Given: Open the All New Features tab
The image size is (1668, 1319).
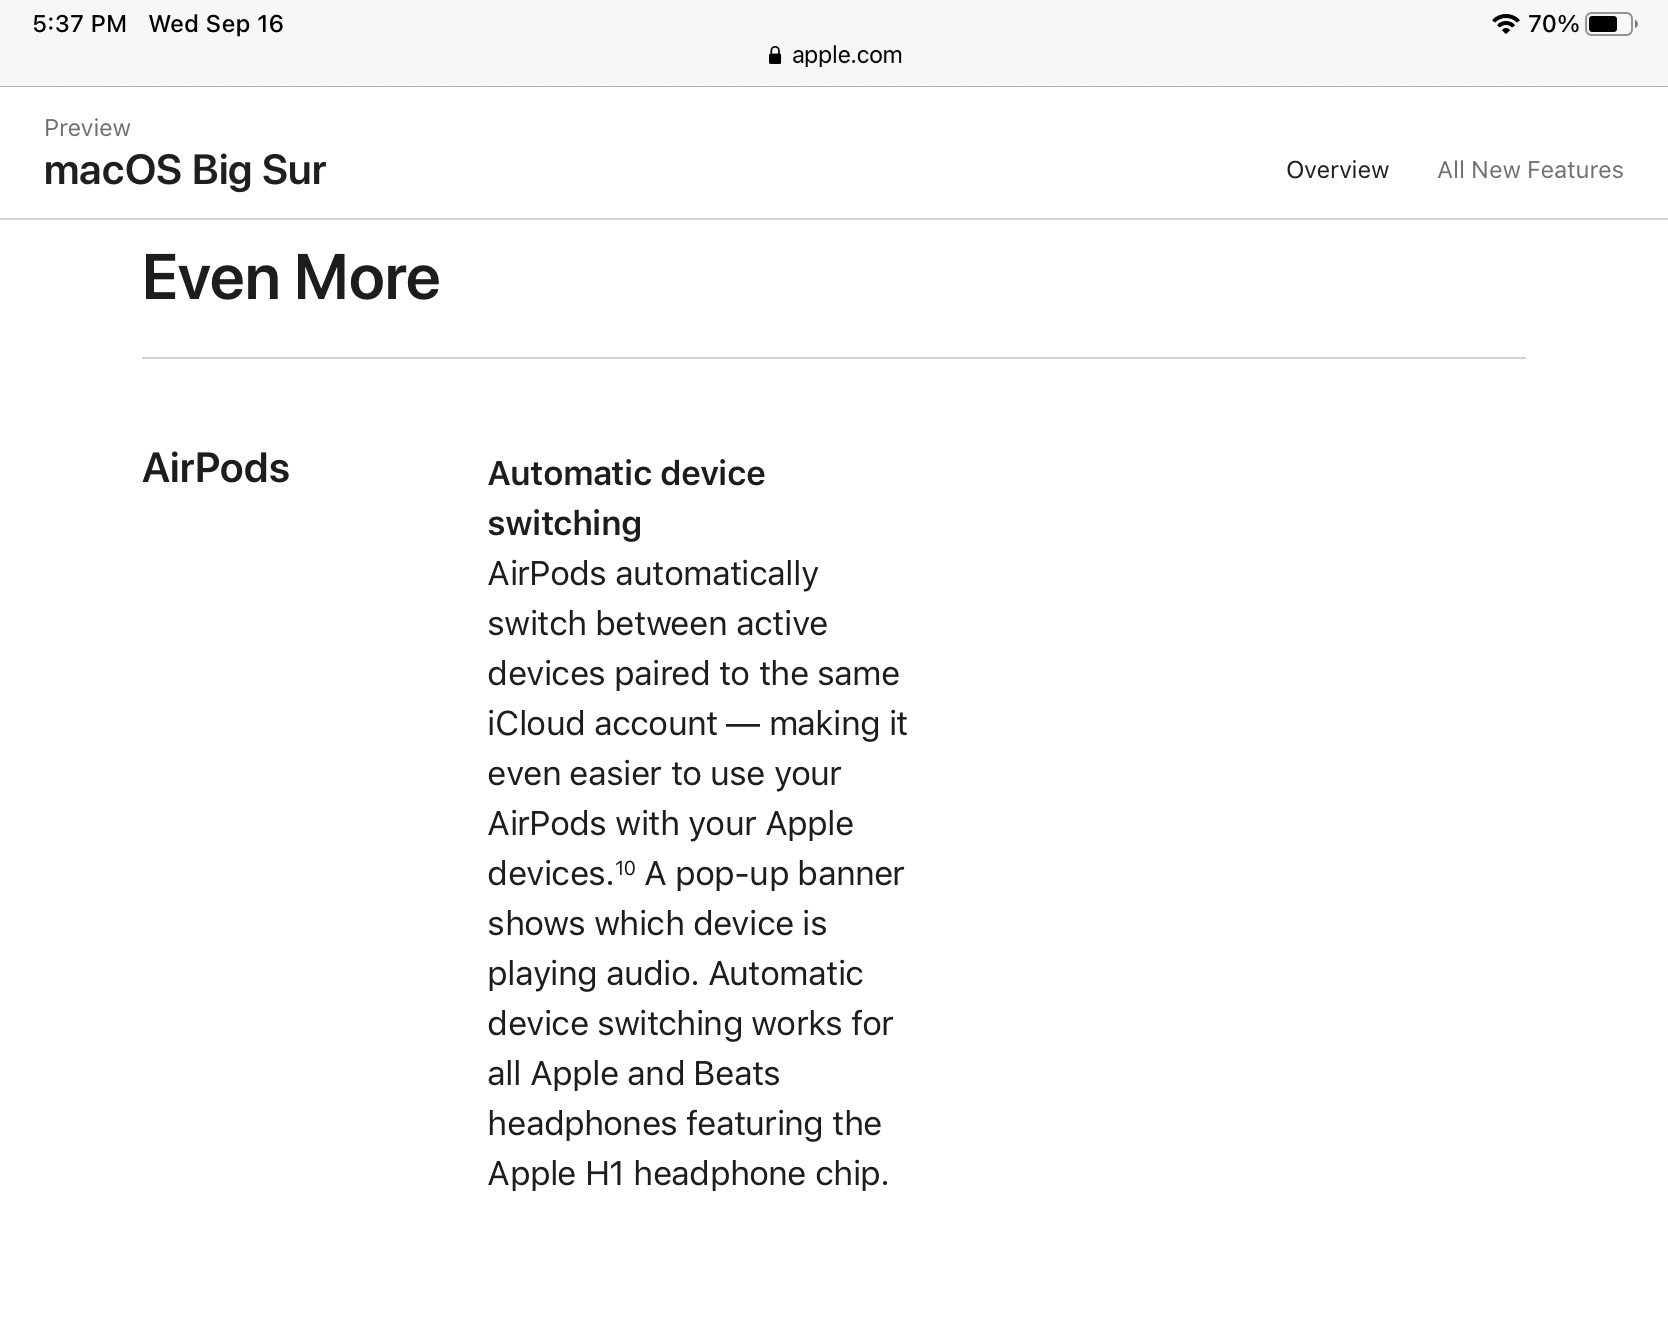Looking at the screenshot, I should (1530, 170).
